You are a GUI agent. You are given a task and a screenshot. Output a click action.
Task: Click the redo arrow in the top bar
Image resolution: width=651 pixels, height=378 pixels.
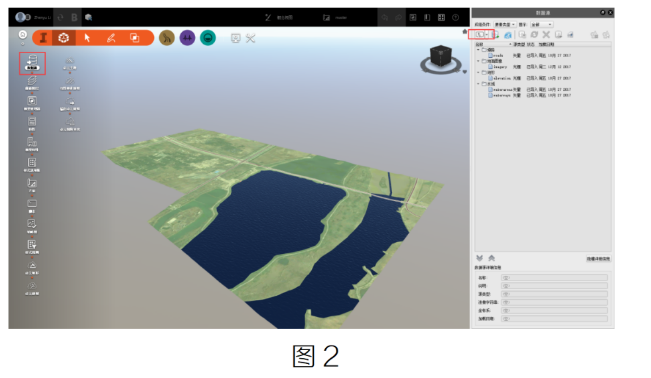(399, 17)
